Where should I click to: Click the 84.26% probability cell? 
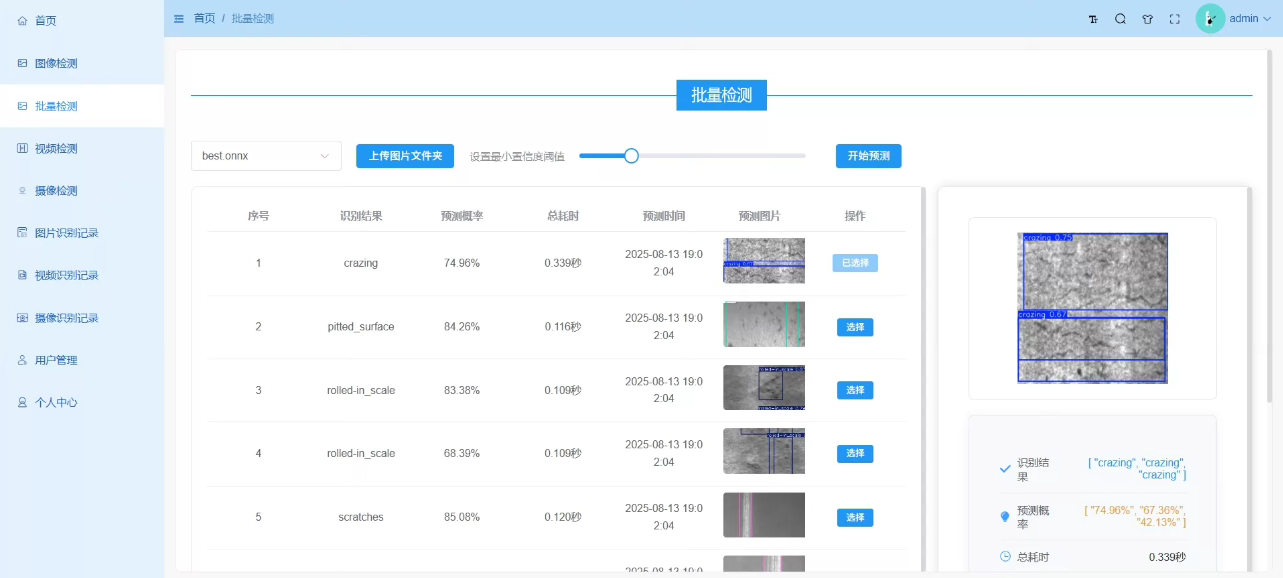462,327
